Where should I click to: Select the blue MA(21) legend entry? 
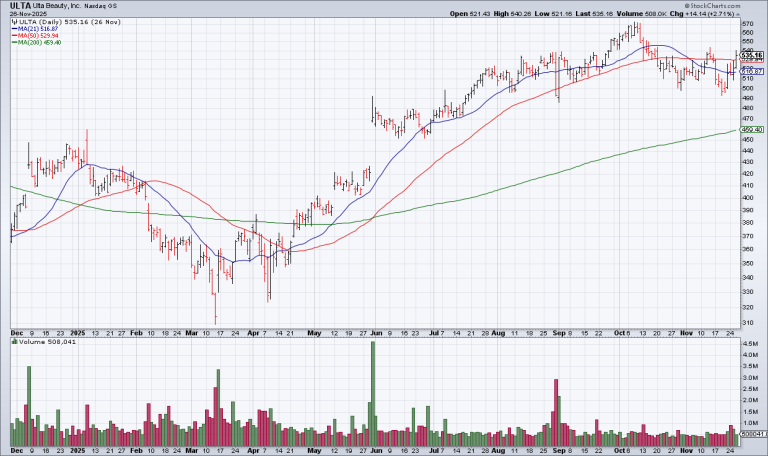pos(34,29)
